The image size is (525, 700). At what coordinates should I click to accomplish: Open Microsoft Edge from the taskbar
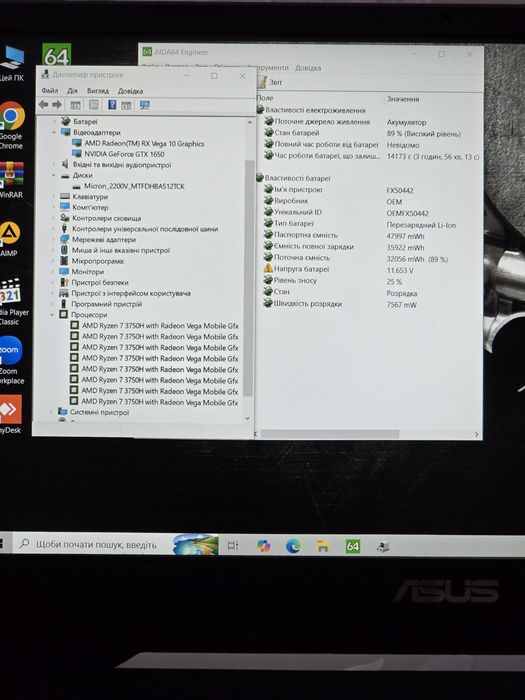click(293, 546)
